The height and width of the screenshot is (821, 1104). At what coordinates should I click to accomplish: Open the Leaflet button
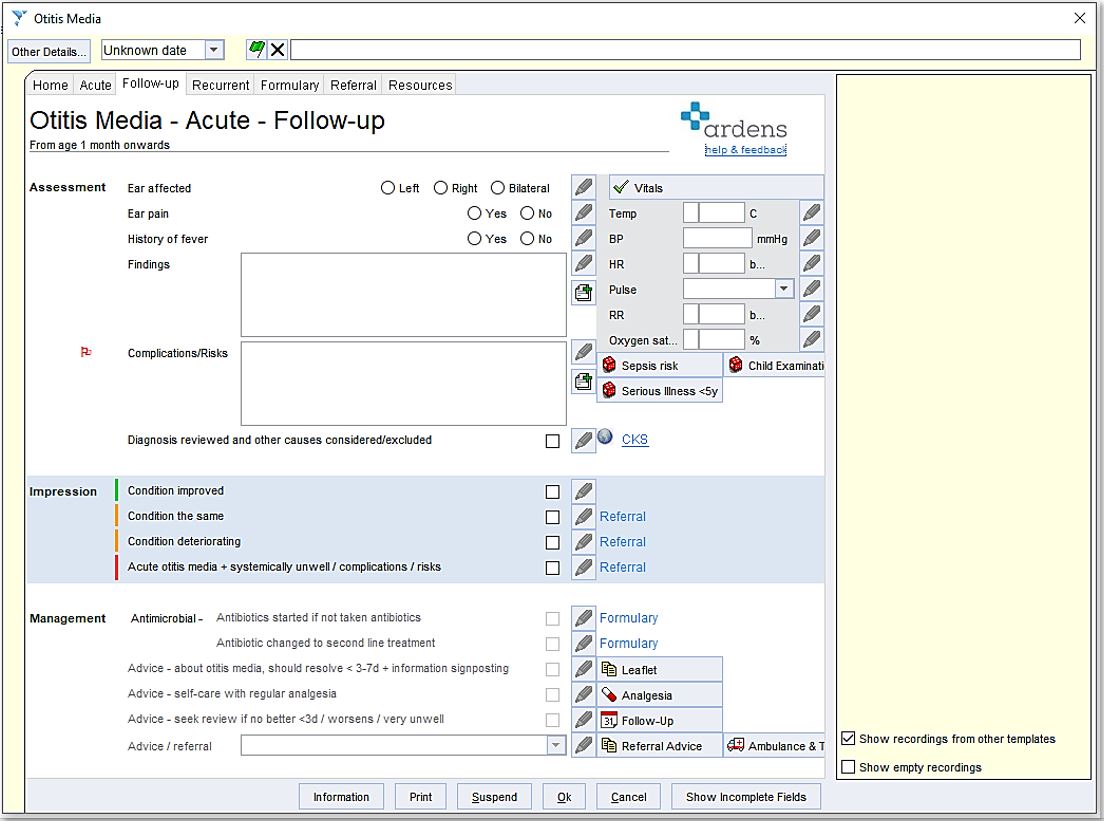tap(660, 670)
